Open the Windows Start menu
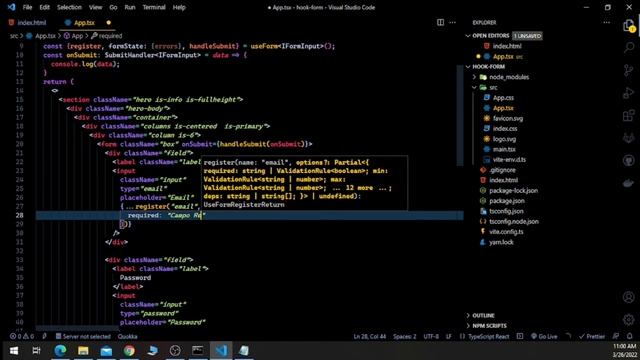The width and height of the screenshot is (640, 360). (x=14, y=351)
